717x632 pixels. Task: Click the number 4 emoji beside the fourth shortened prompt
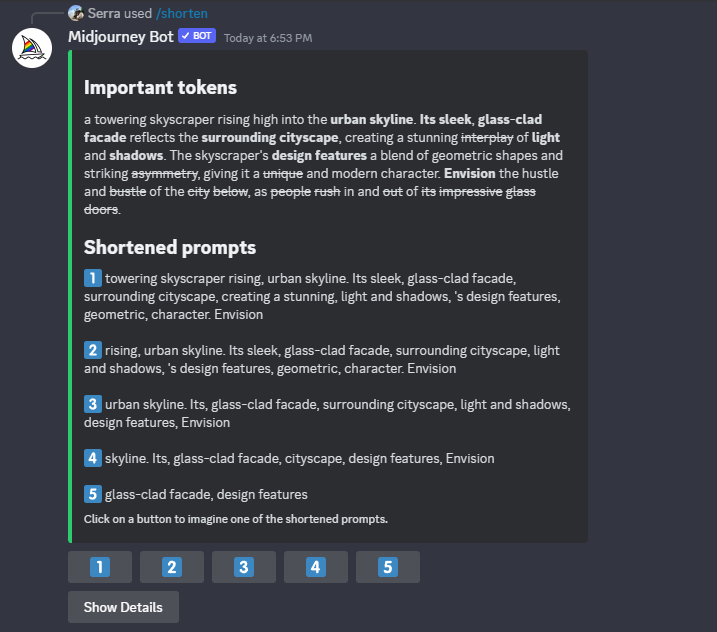93,458
